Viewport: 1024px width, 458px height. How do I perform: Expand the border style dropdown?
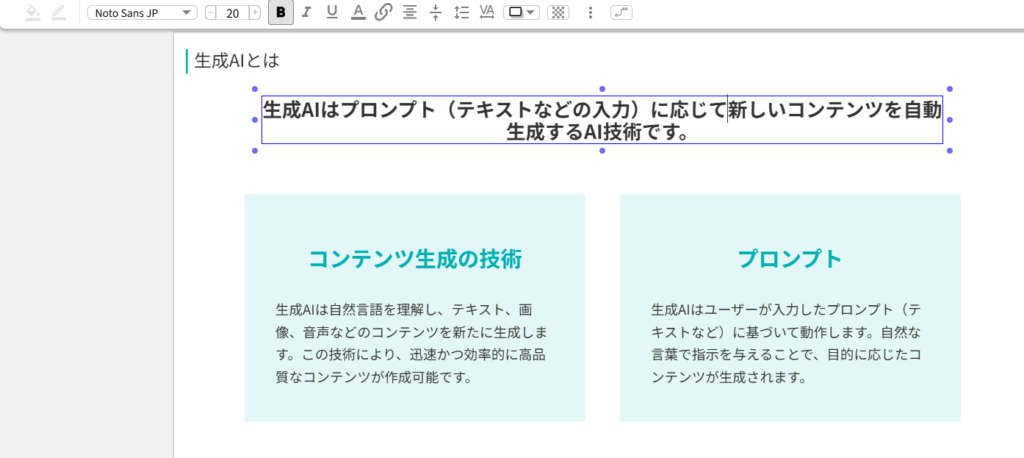coord(521,12)
